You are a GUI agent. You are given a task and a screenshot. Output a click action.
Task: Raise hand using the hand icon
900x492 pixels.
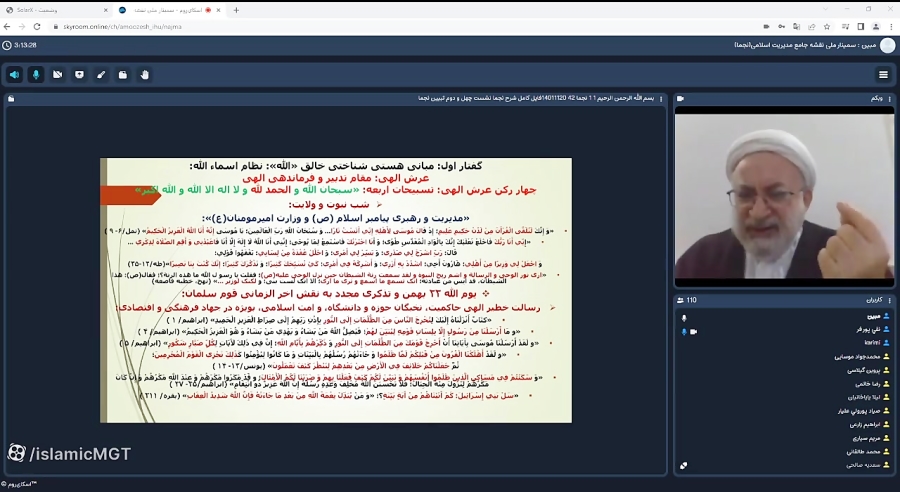click(x=145, y=75)
